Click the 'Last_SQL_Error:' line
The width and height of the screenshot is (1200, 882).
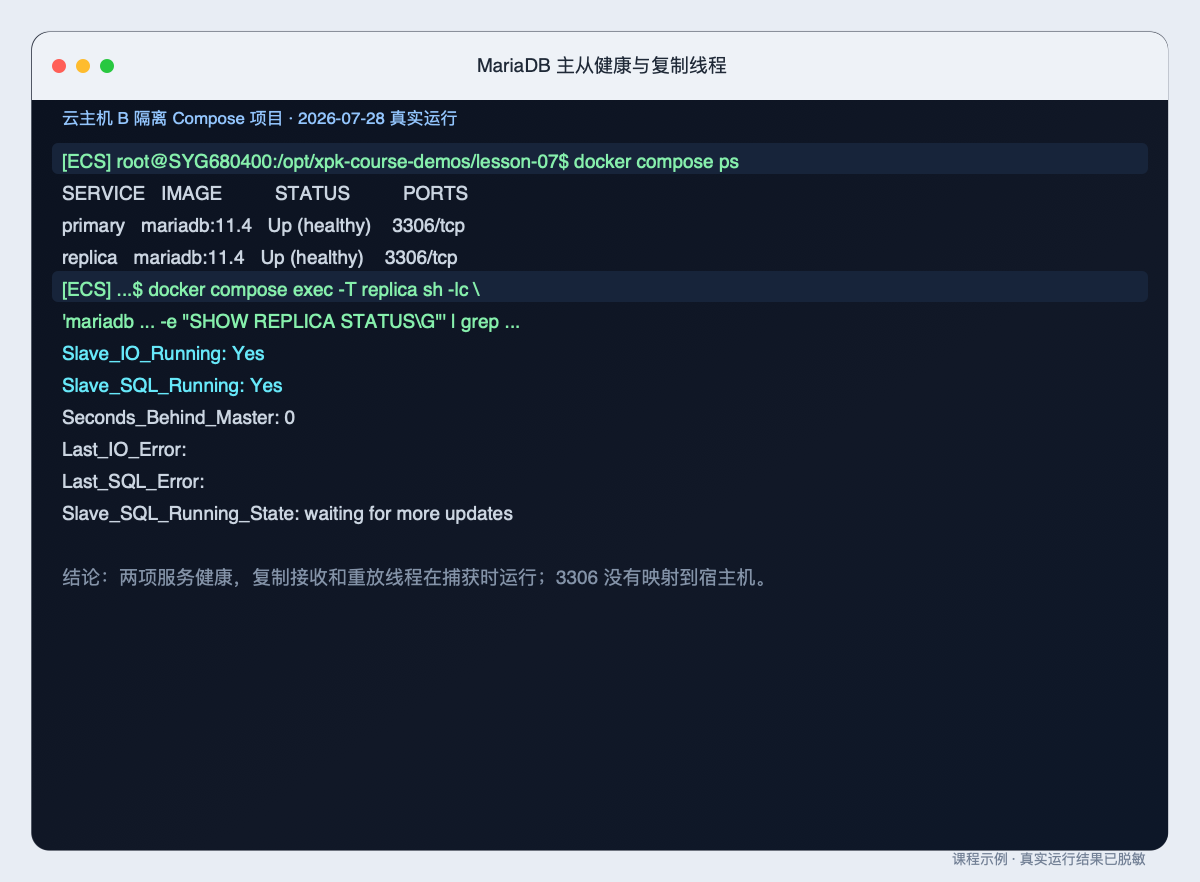tap(133, 481)
